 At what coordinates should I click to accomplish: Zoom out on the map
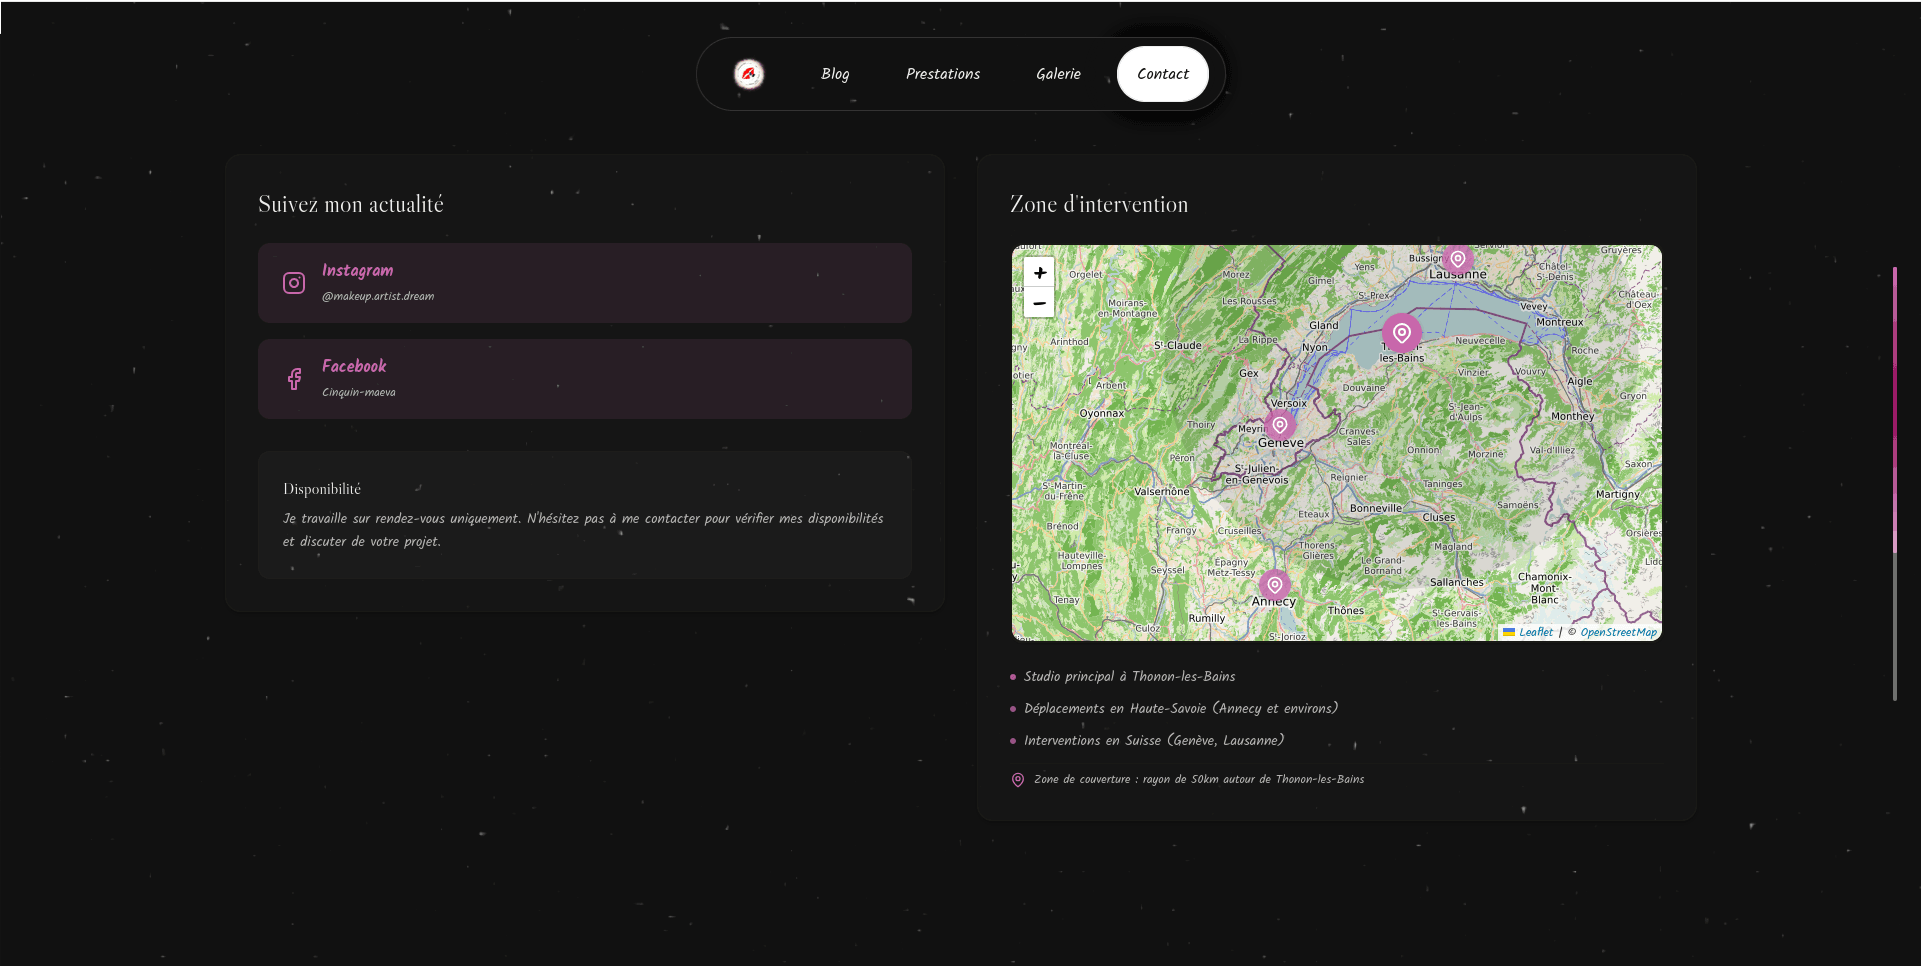(1039, 303)
